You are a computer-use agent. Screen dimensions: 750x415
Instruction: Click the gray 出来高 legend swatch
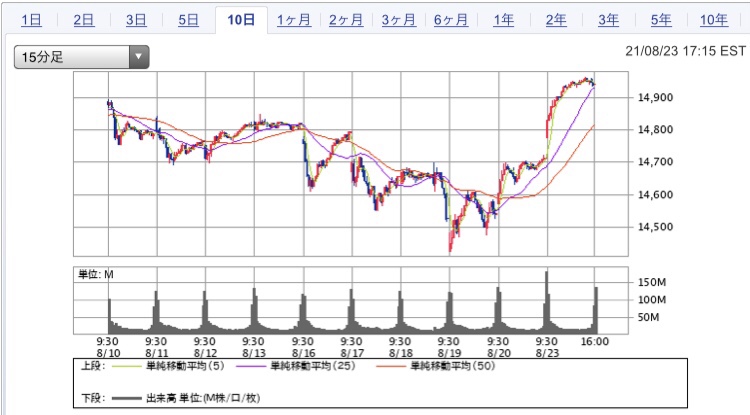pos(126,398)
